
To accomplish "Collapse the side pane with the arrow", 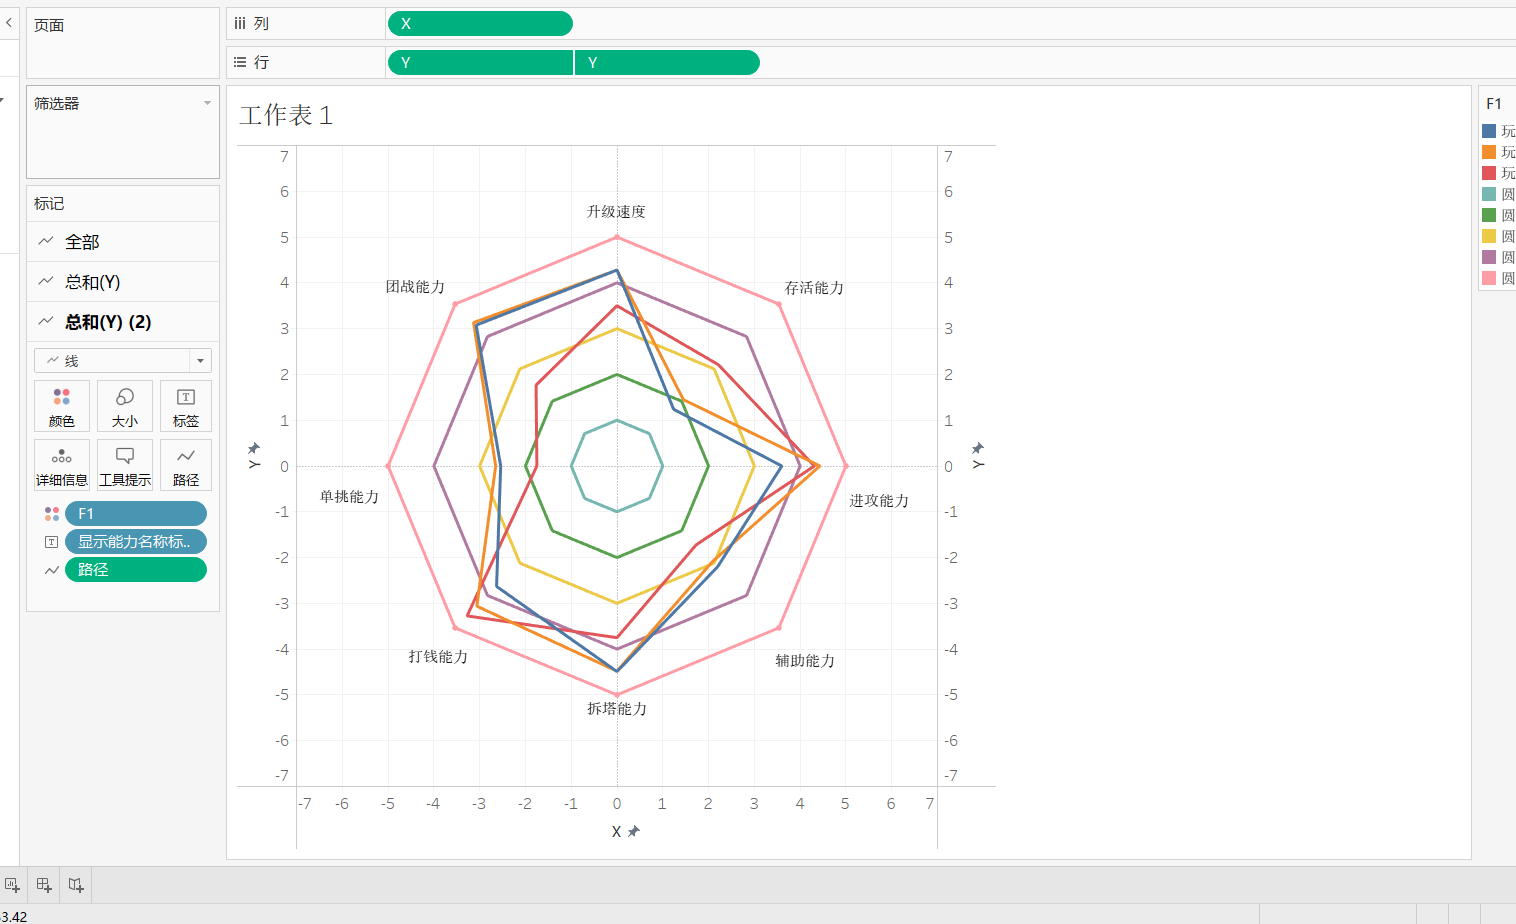I will click(8, 22).
